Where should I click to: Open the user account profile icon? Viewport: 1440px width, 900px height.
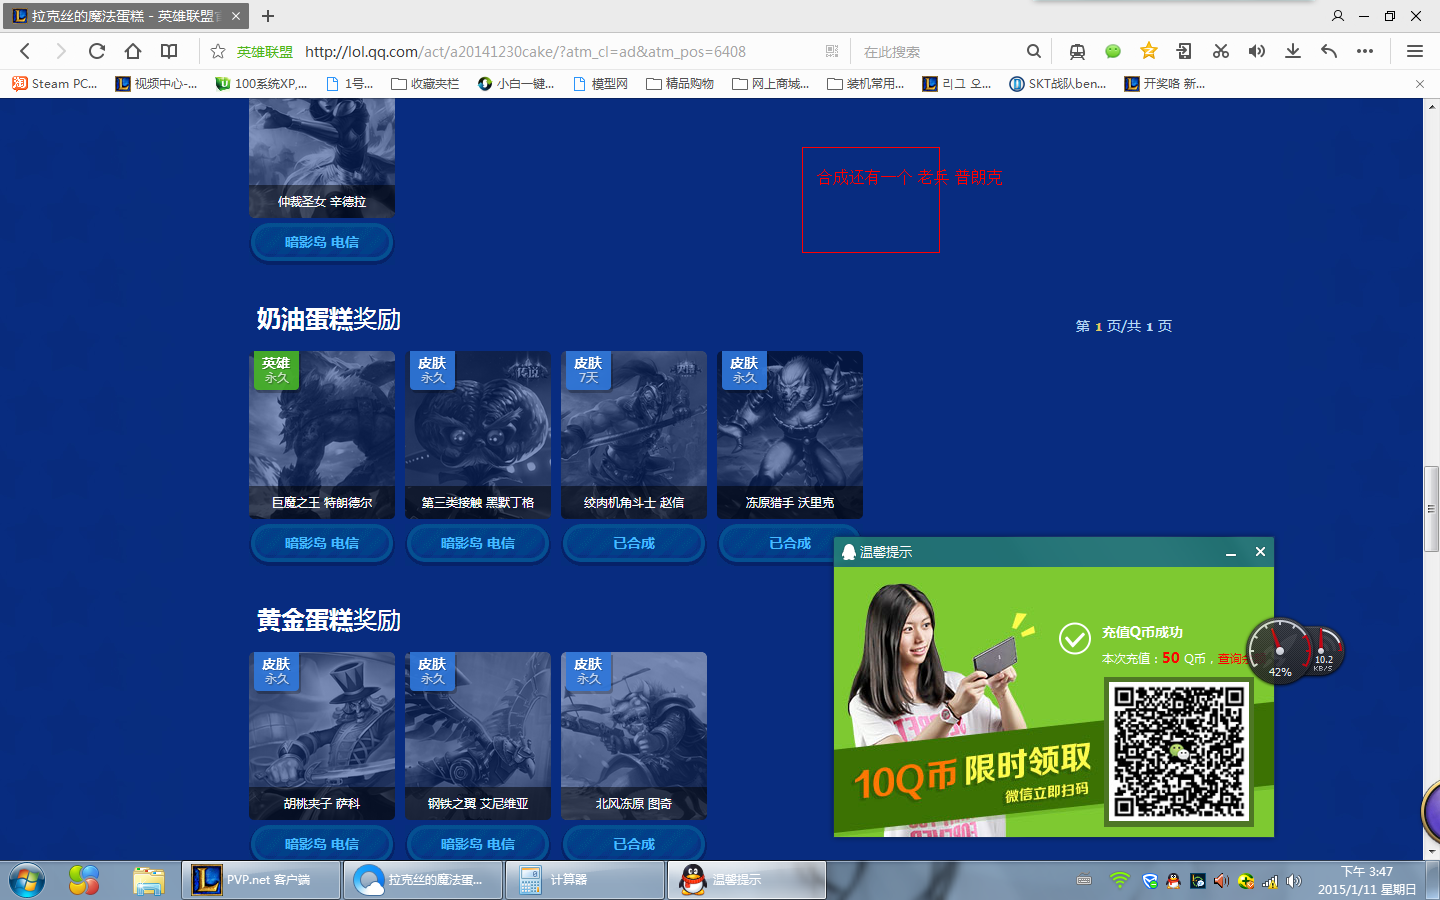[x=1338, y=16]
